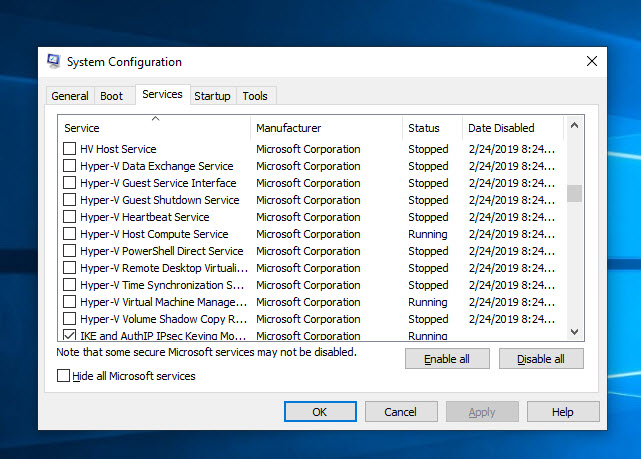Confirm with the OK button
This screenshot has width=641, height=459.
coord(320,412)
